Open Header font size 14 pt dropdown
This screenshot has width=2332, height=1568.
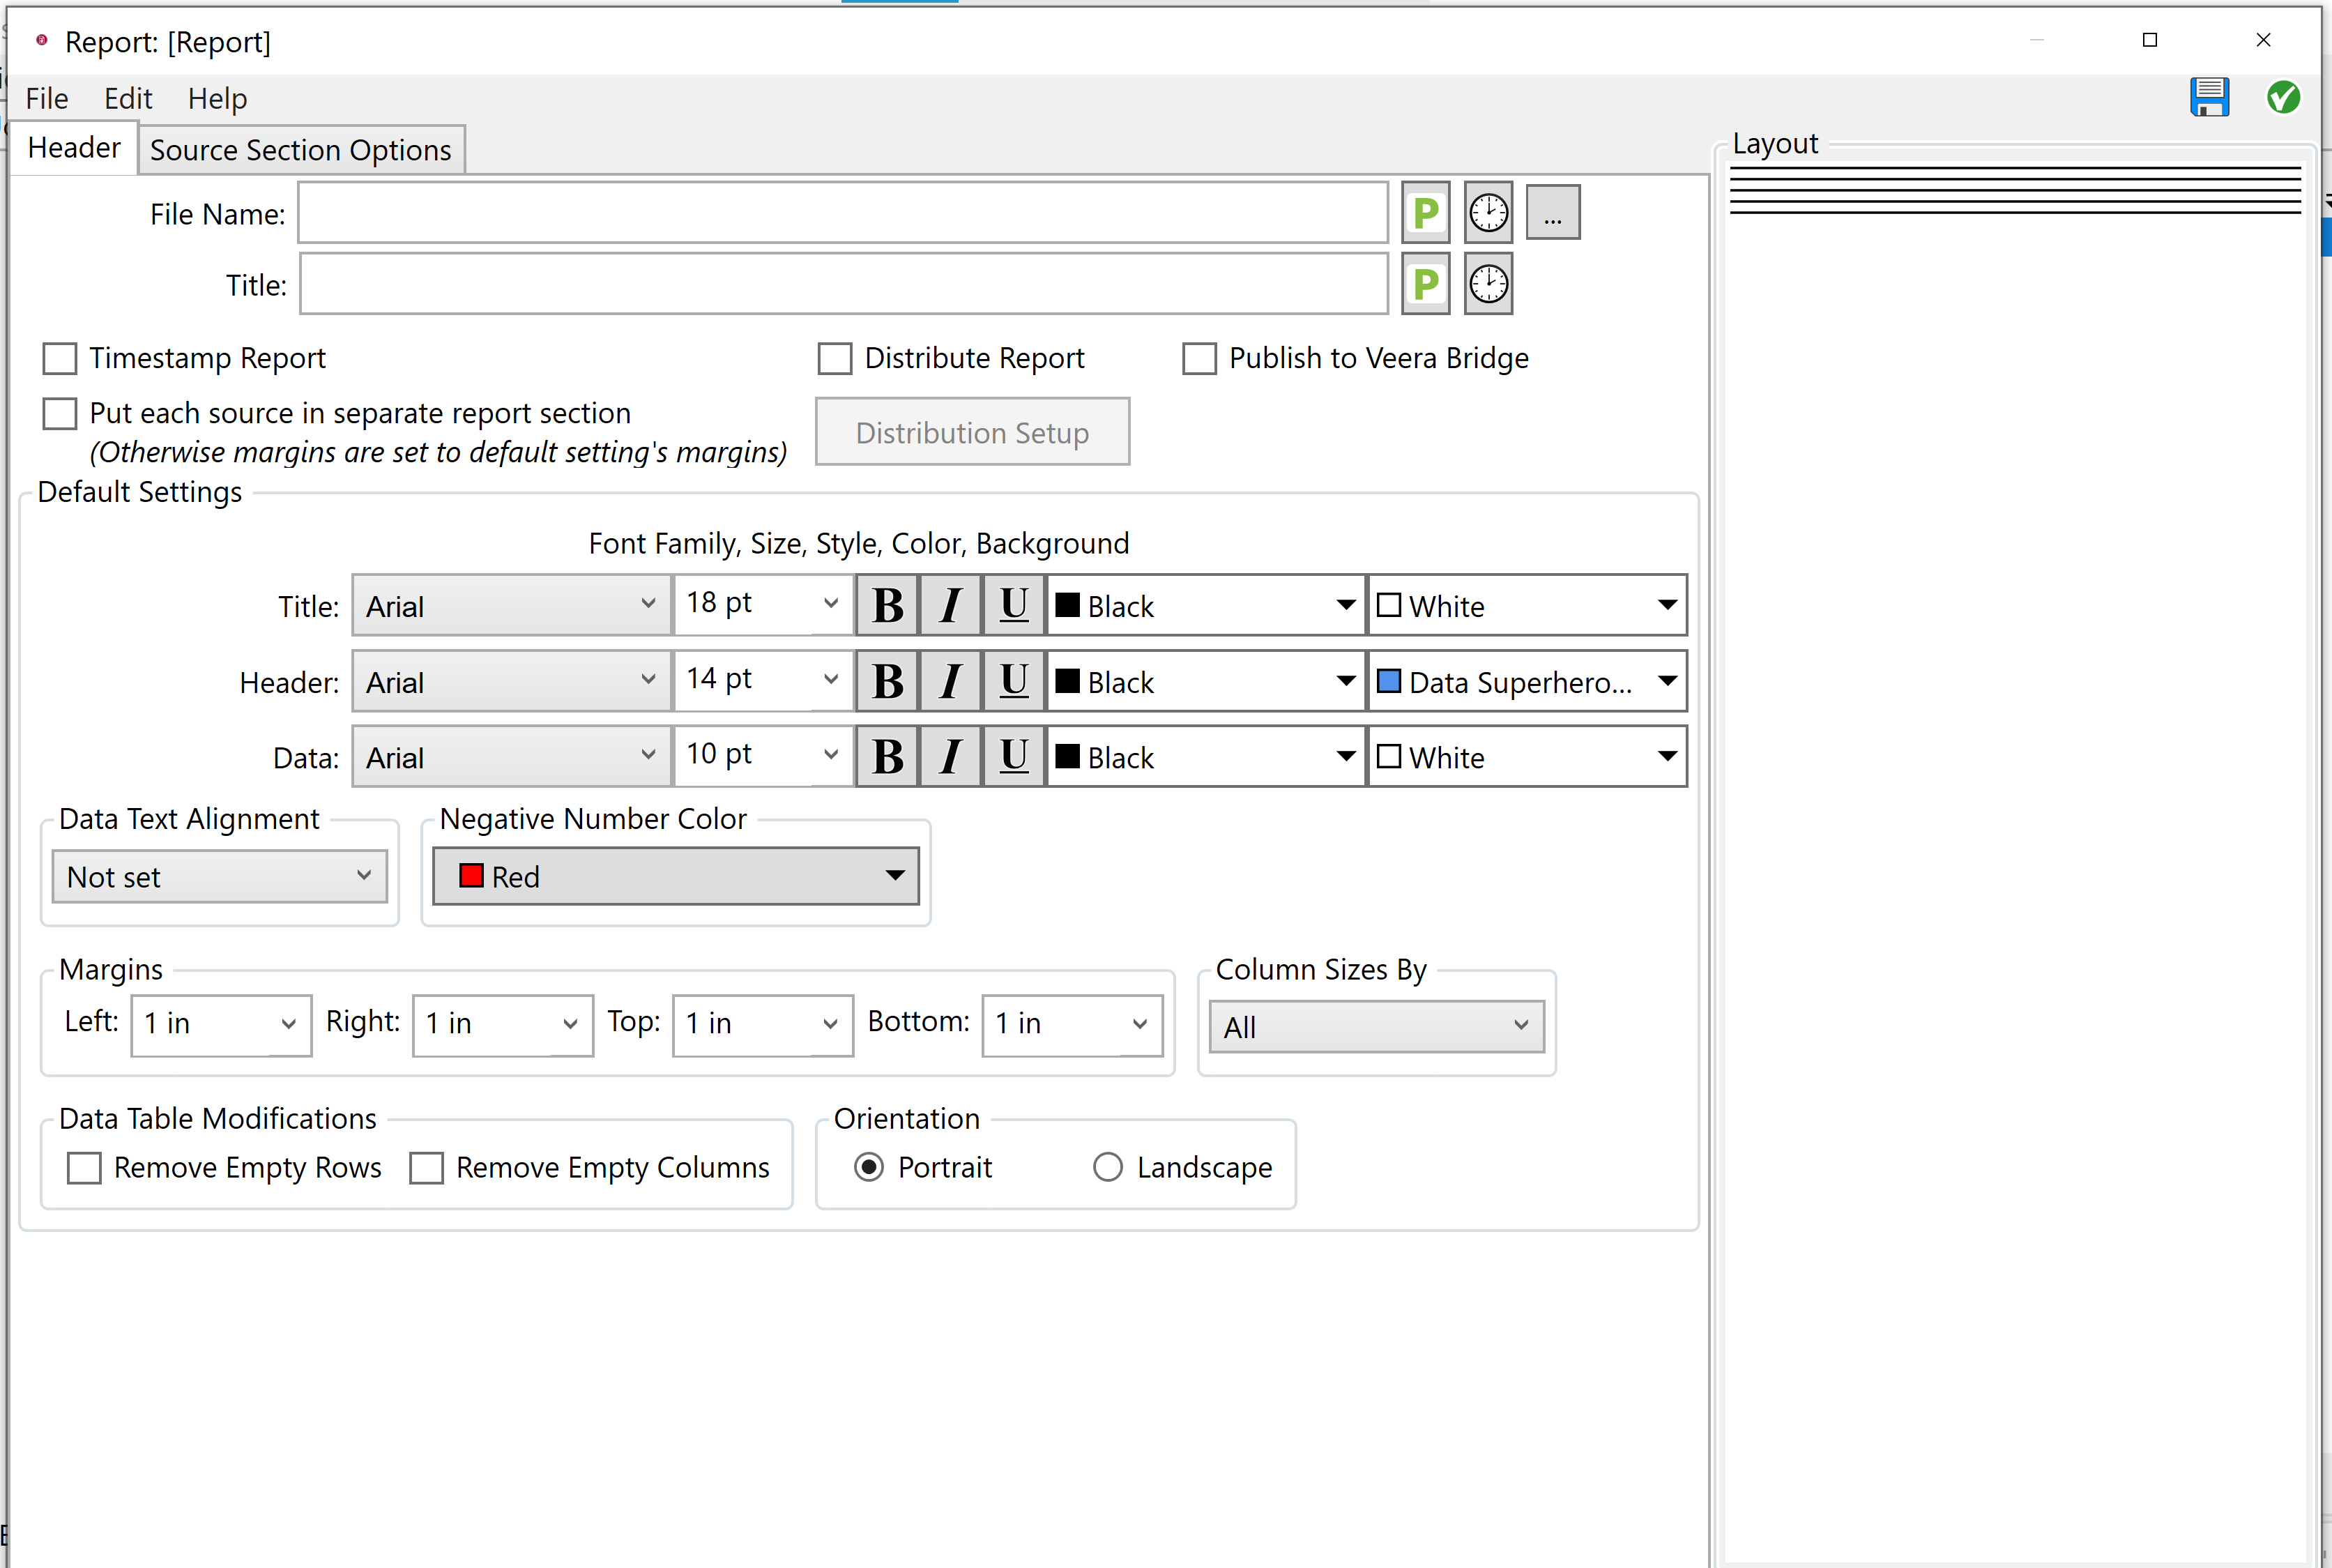763,679
